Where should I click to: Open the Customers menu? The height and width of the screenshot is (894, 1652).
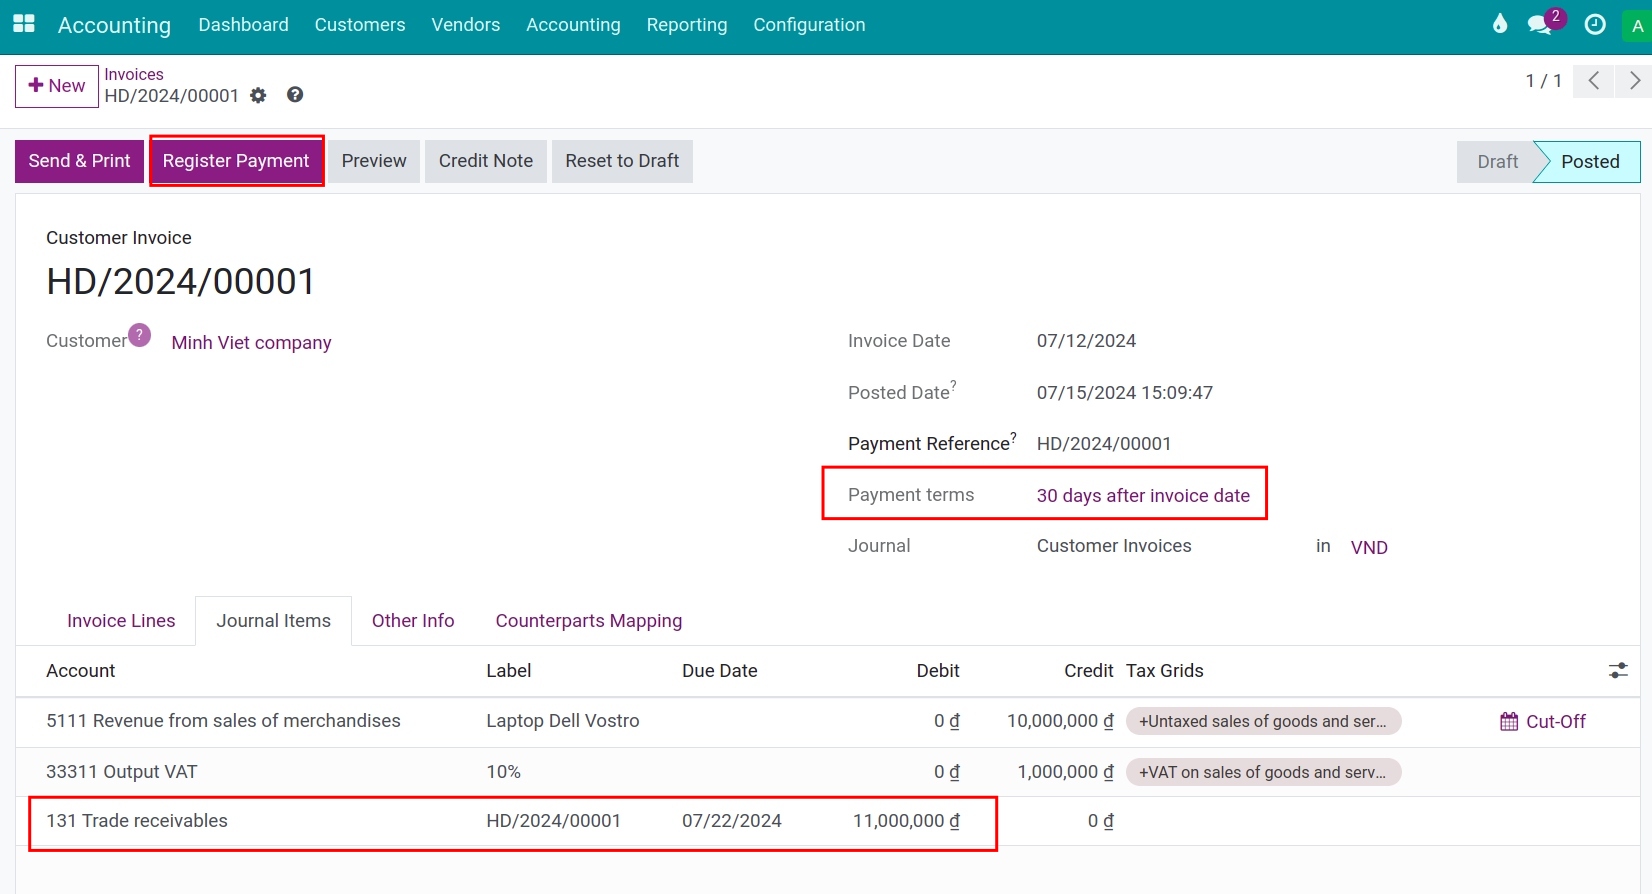[360, 25]
